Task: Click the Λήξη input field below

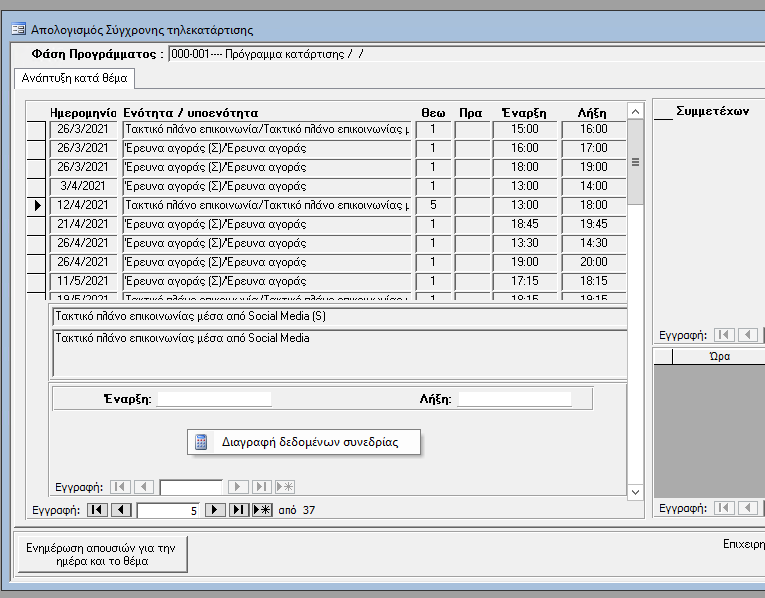Action: tap(514, 399)
